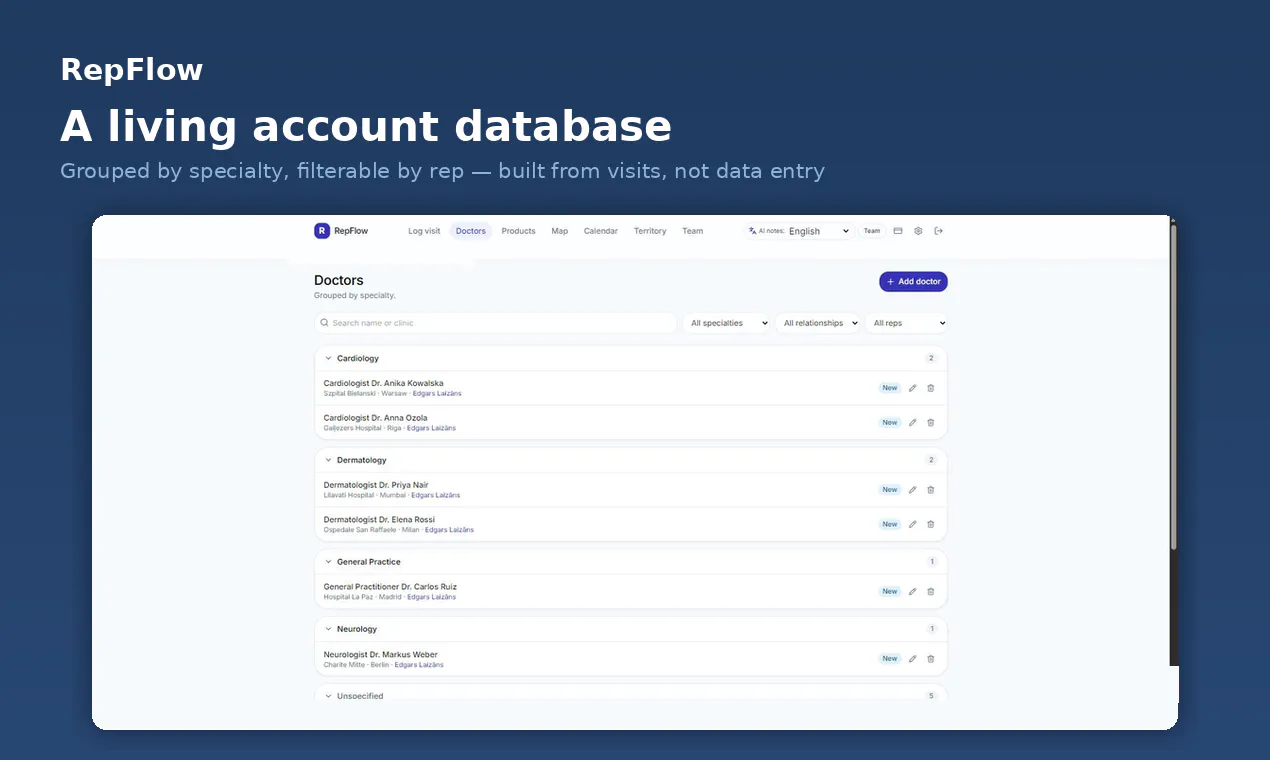Select "Dermatologist Dr. Elena Rossi" row text
1270x760 pixels.
(379, 520)
